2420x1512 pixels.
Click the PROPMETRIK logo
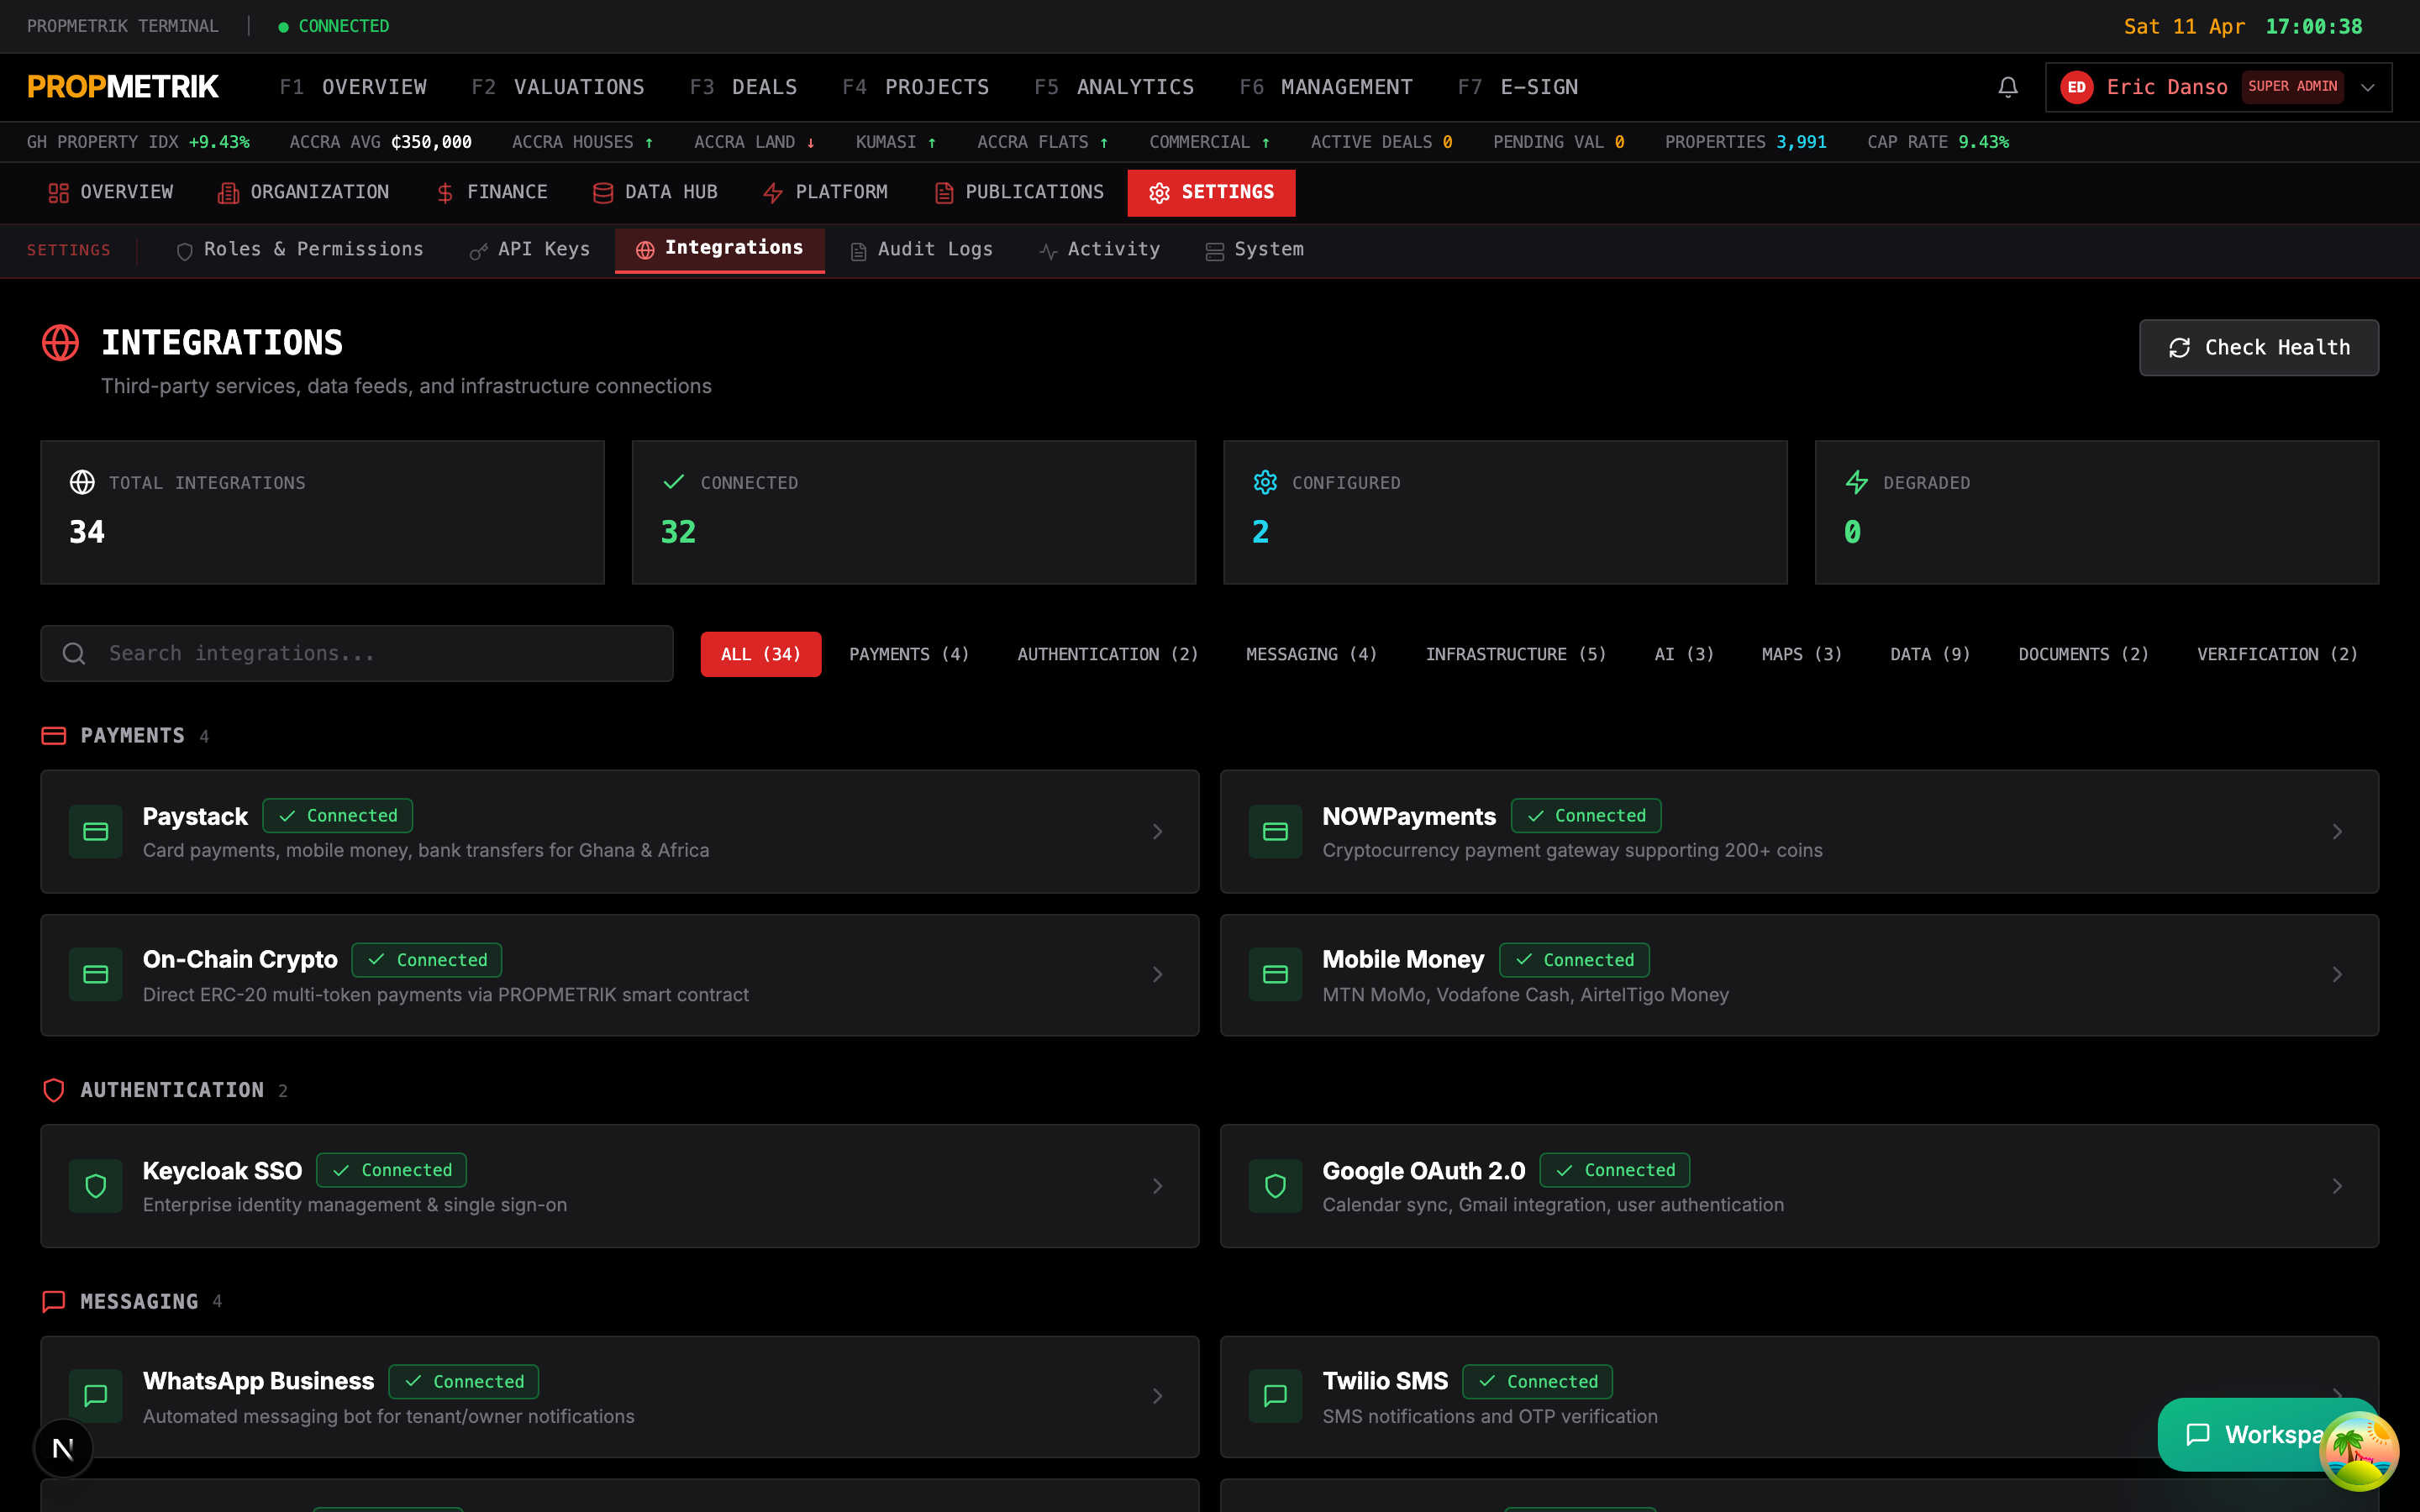pyautogui.click(x=123, y=87)
